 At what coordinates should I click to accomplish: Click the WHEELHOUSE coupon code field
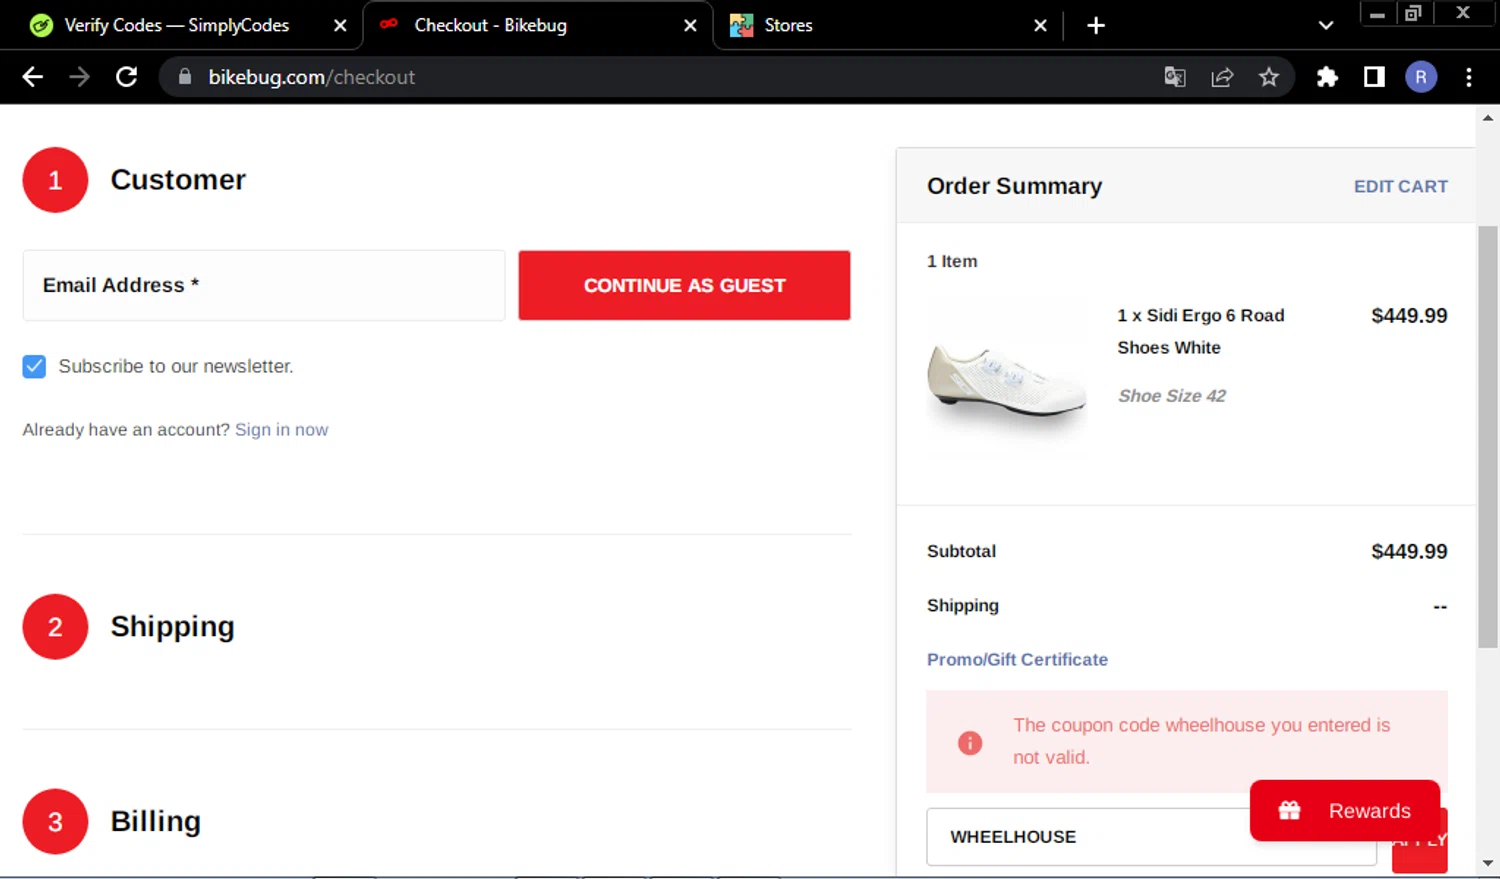coord(1151,836)
